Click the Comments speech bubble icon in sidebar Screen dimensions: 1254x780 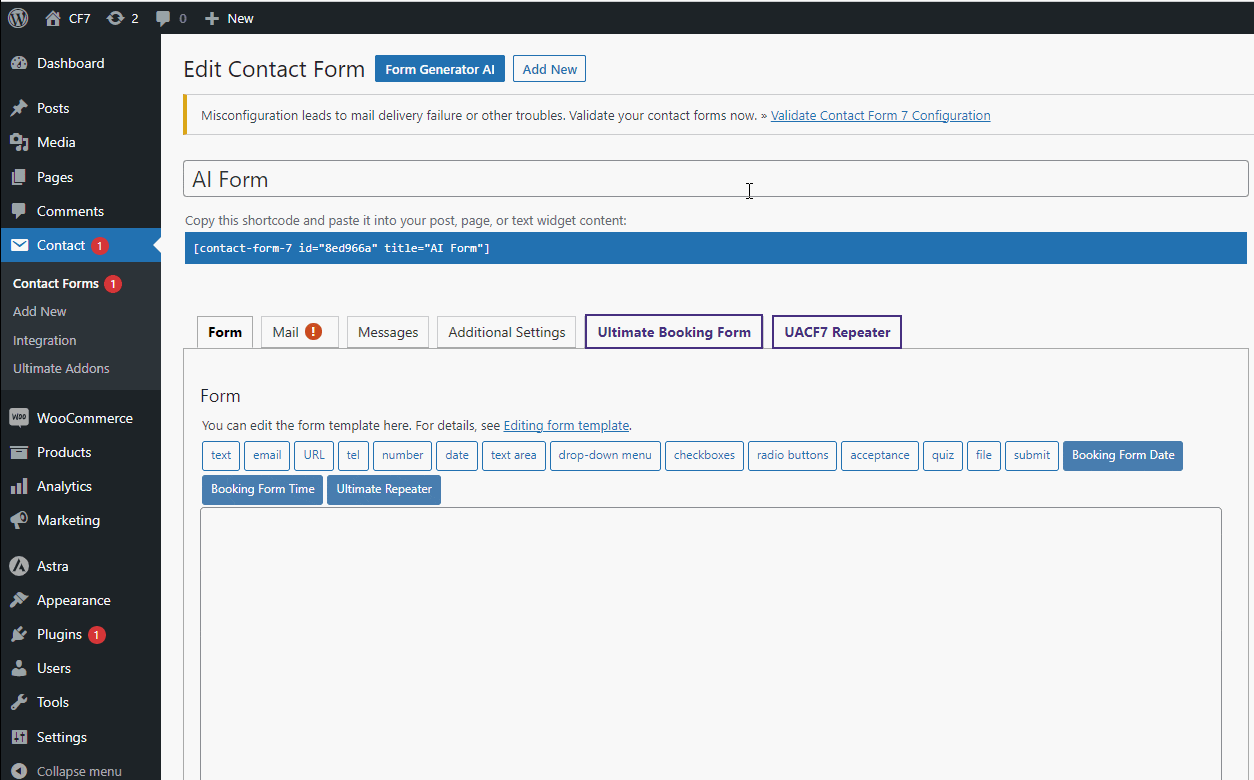(x=19, y=211)
